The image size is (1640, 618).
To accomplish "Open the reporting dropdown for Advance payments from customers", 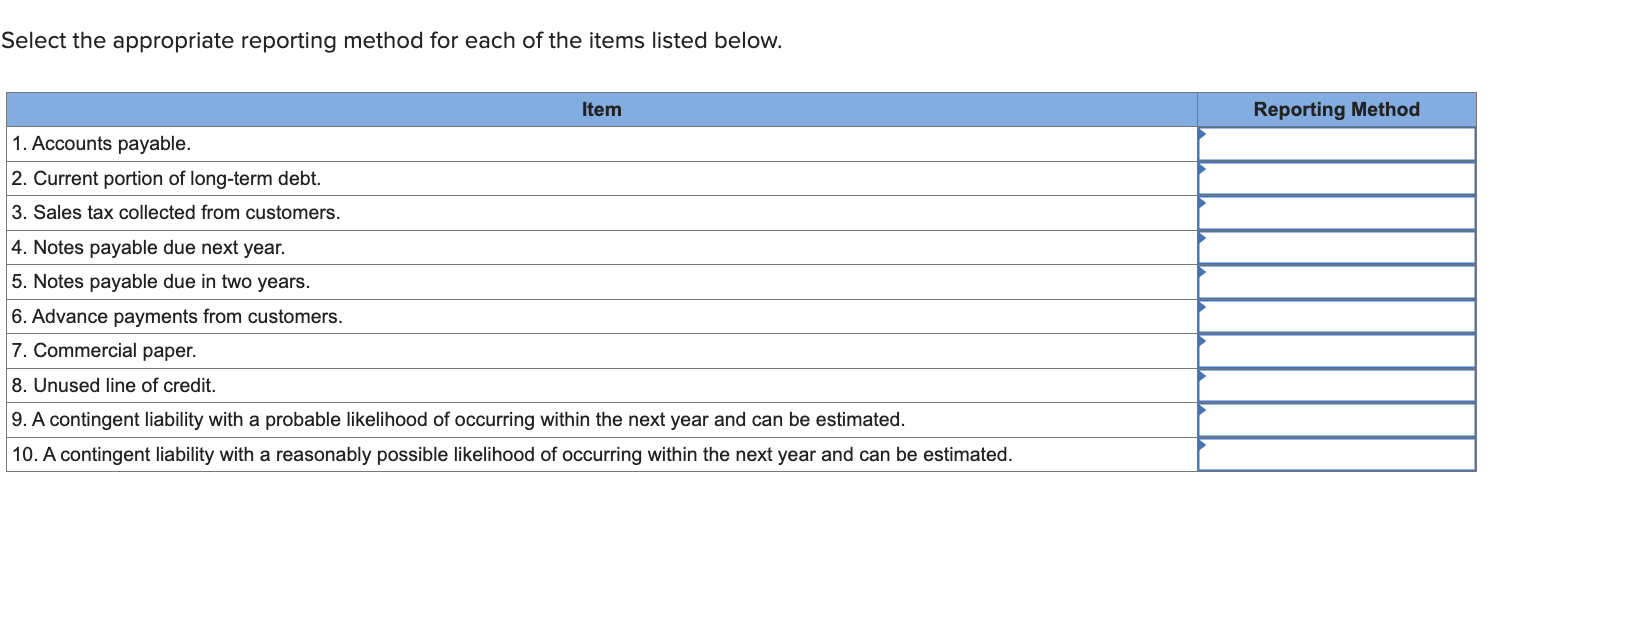I will tap(1335, 316).
